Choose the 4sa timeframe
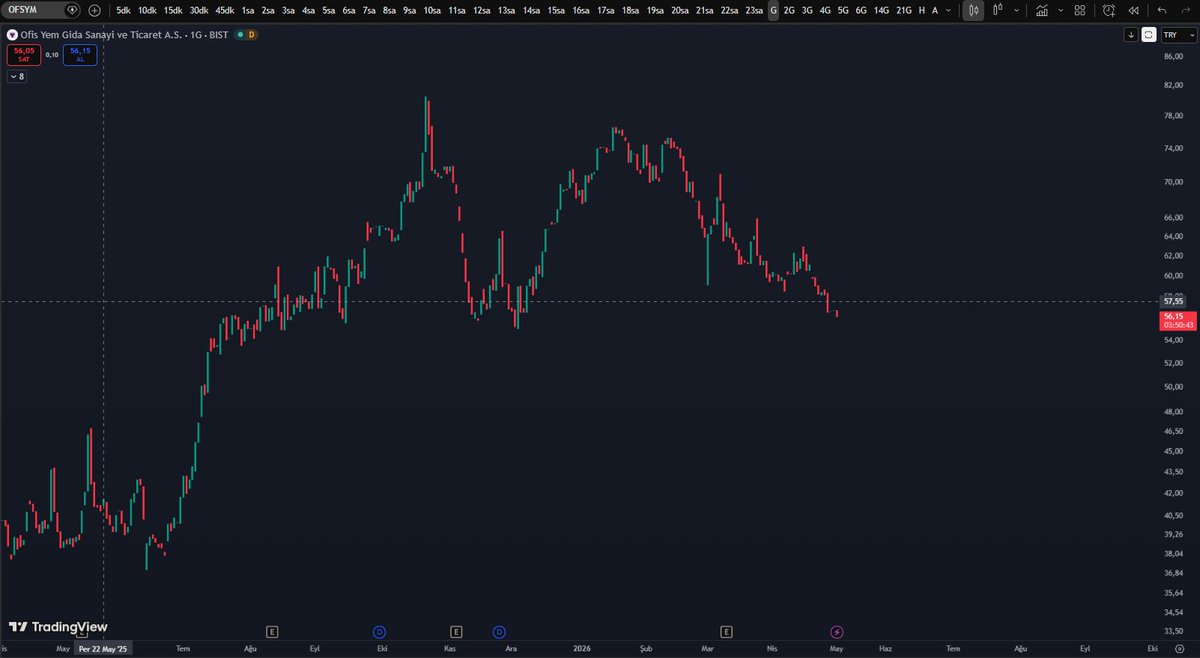This screenshot has height=658, width=1200. pyautogui.click(x=308, y=10)
